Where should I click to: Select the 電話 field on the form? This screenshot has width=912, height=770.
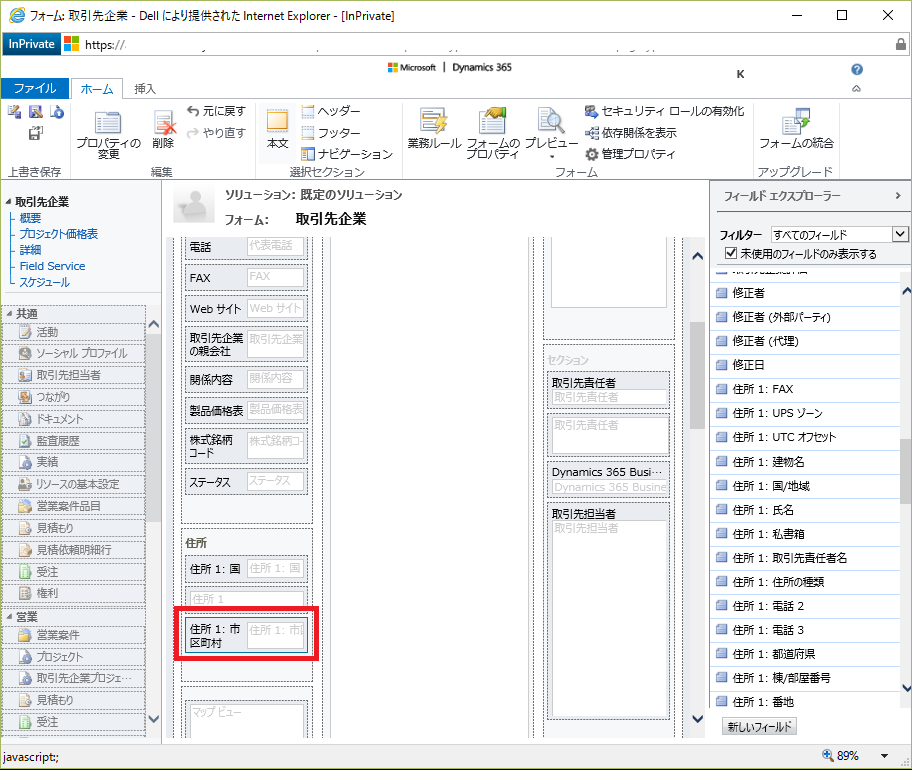point(246,247)
